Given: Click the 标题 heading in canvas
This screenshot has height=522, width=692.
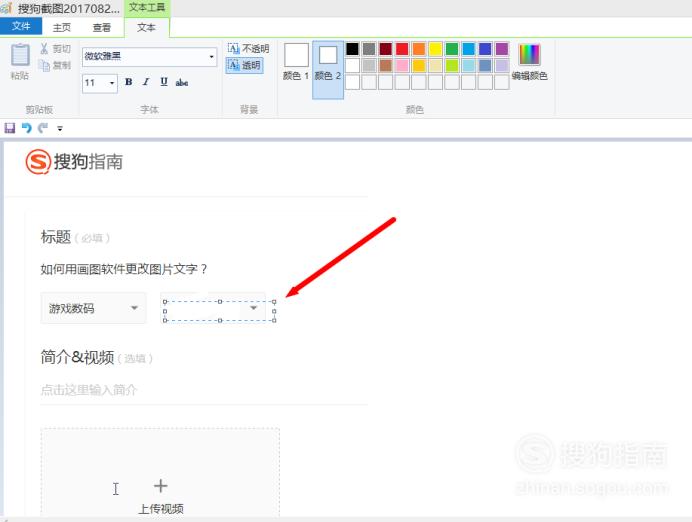Looking at the screenshot, I should tap(56, 237).
